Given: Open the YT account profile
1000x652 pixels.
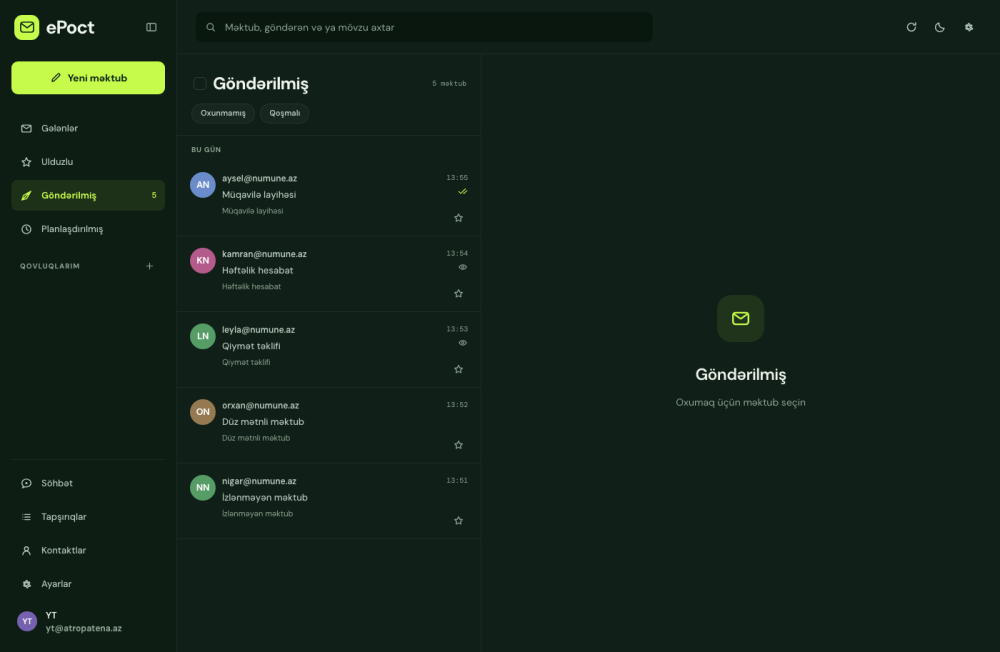Looking at the screenshot, I should [88, 621].
